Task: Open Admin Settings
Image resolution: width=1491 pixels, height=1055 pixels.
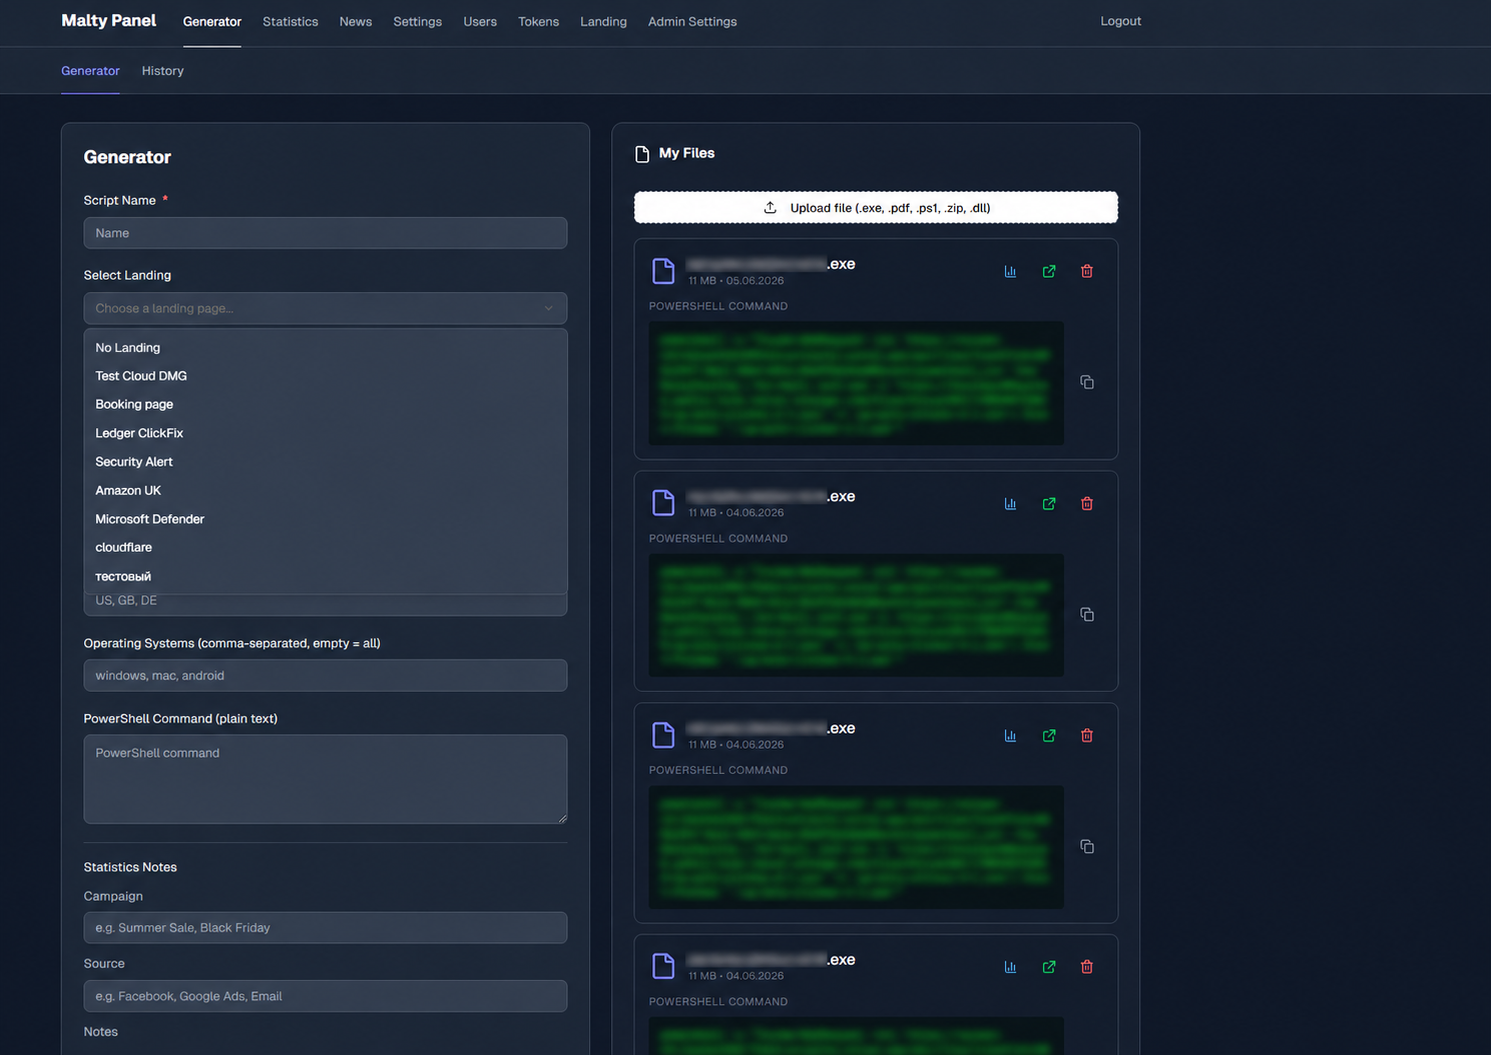Action: point(692,21)
